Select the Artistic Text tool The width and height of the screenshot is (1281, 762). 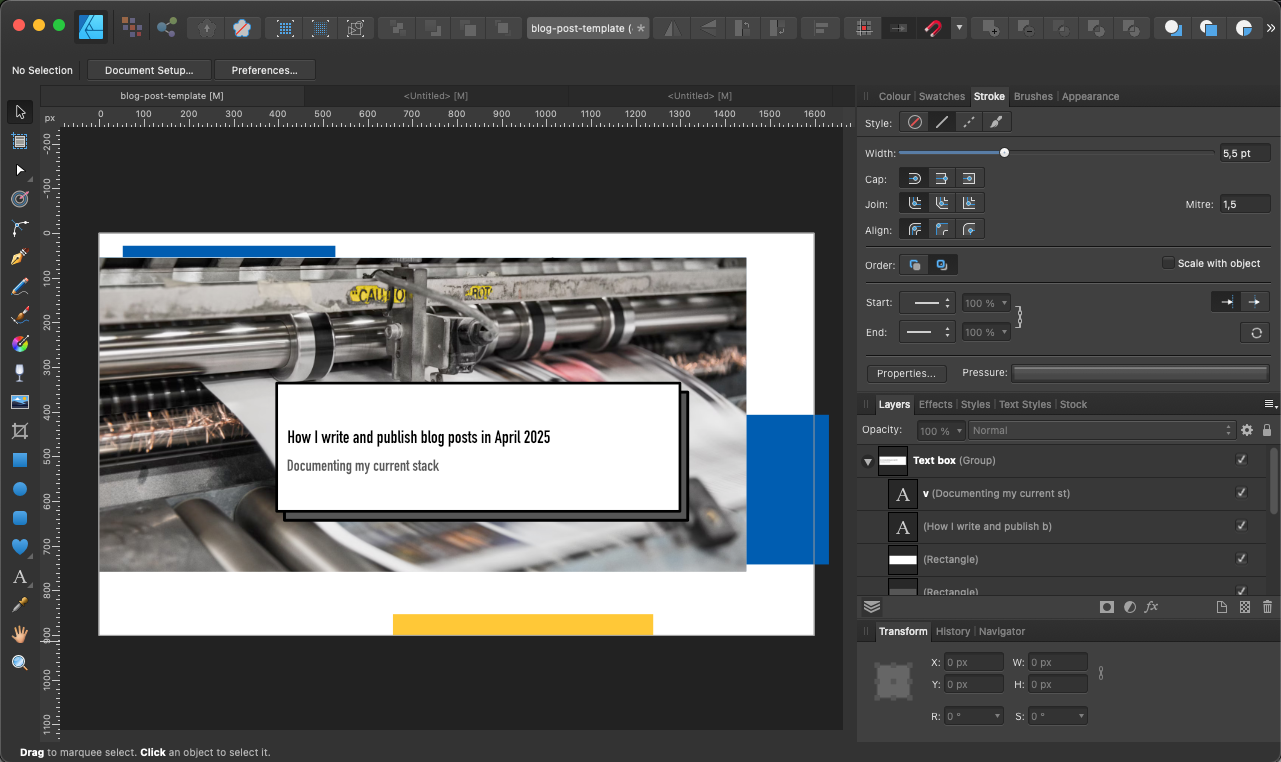pos(19,576)
